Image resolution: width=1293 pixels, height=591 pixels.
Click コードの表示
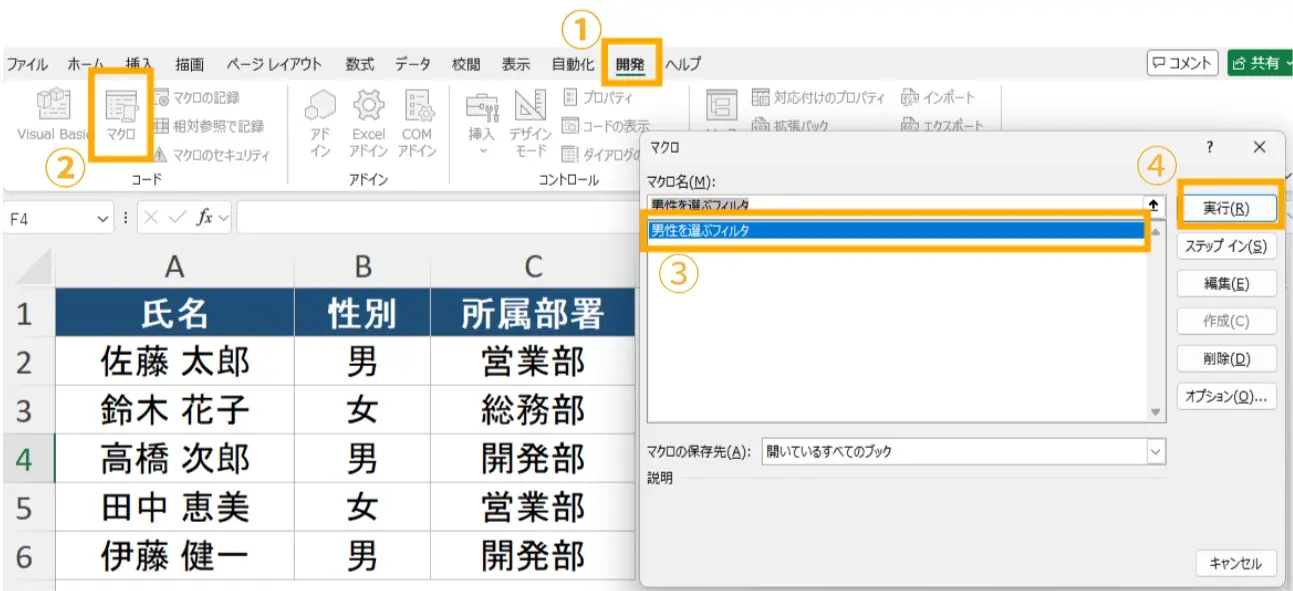click(605, 126)
